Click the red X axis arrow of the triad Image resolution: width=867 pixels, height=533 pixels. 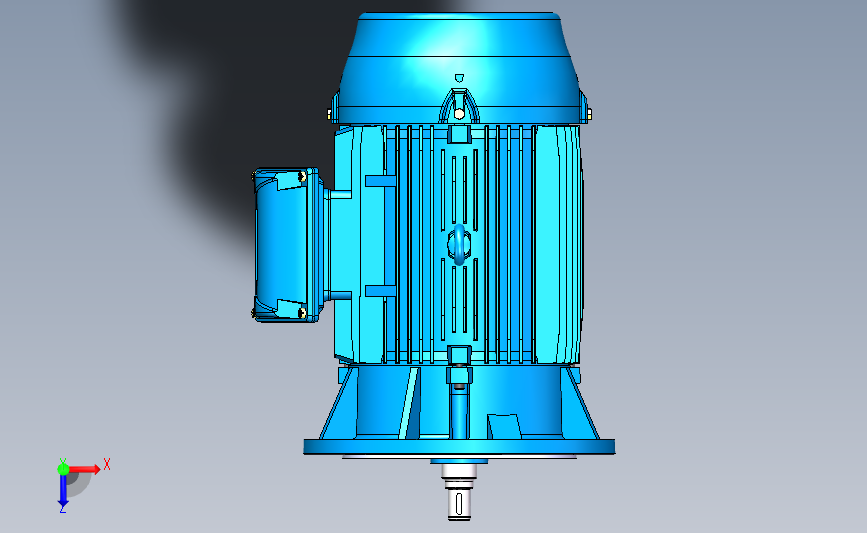84,469
